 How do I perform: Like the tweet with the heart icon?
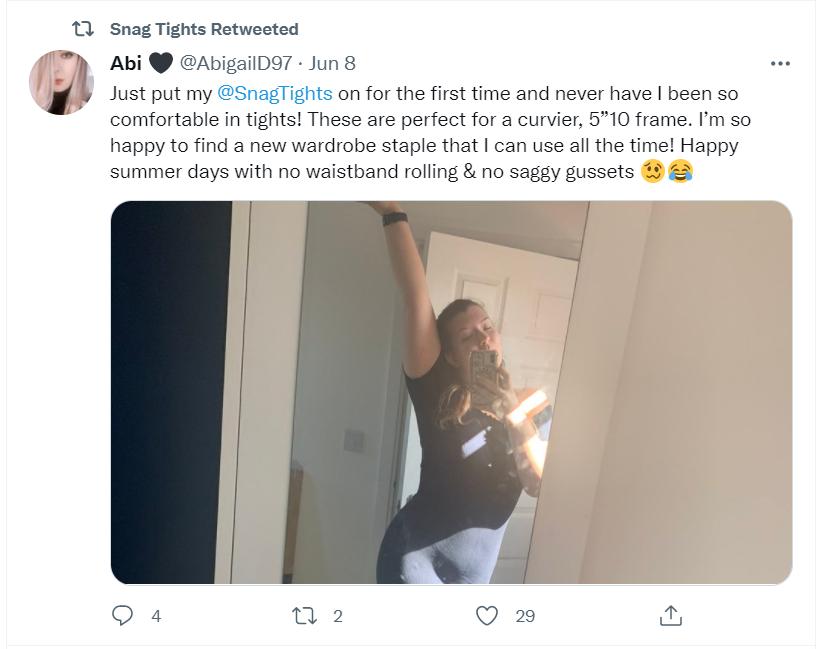click(487, 616)
